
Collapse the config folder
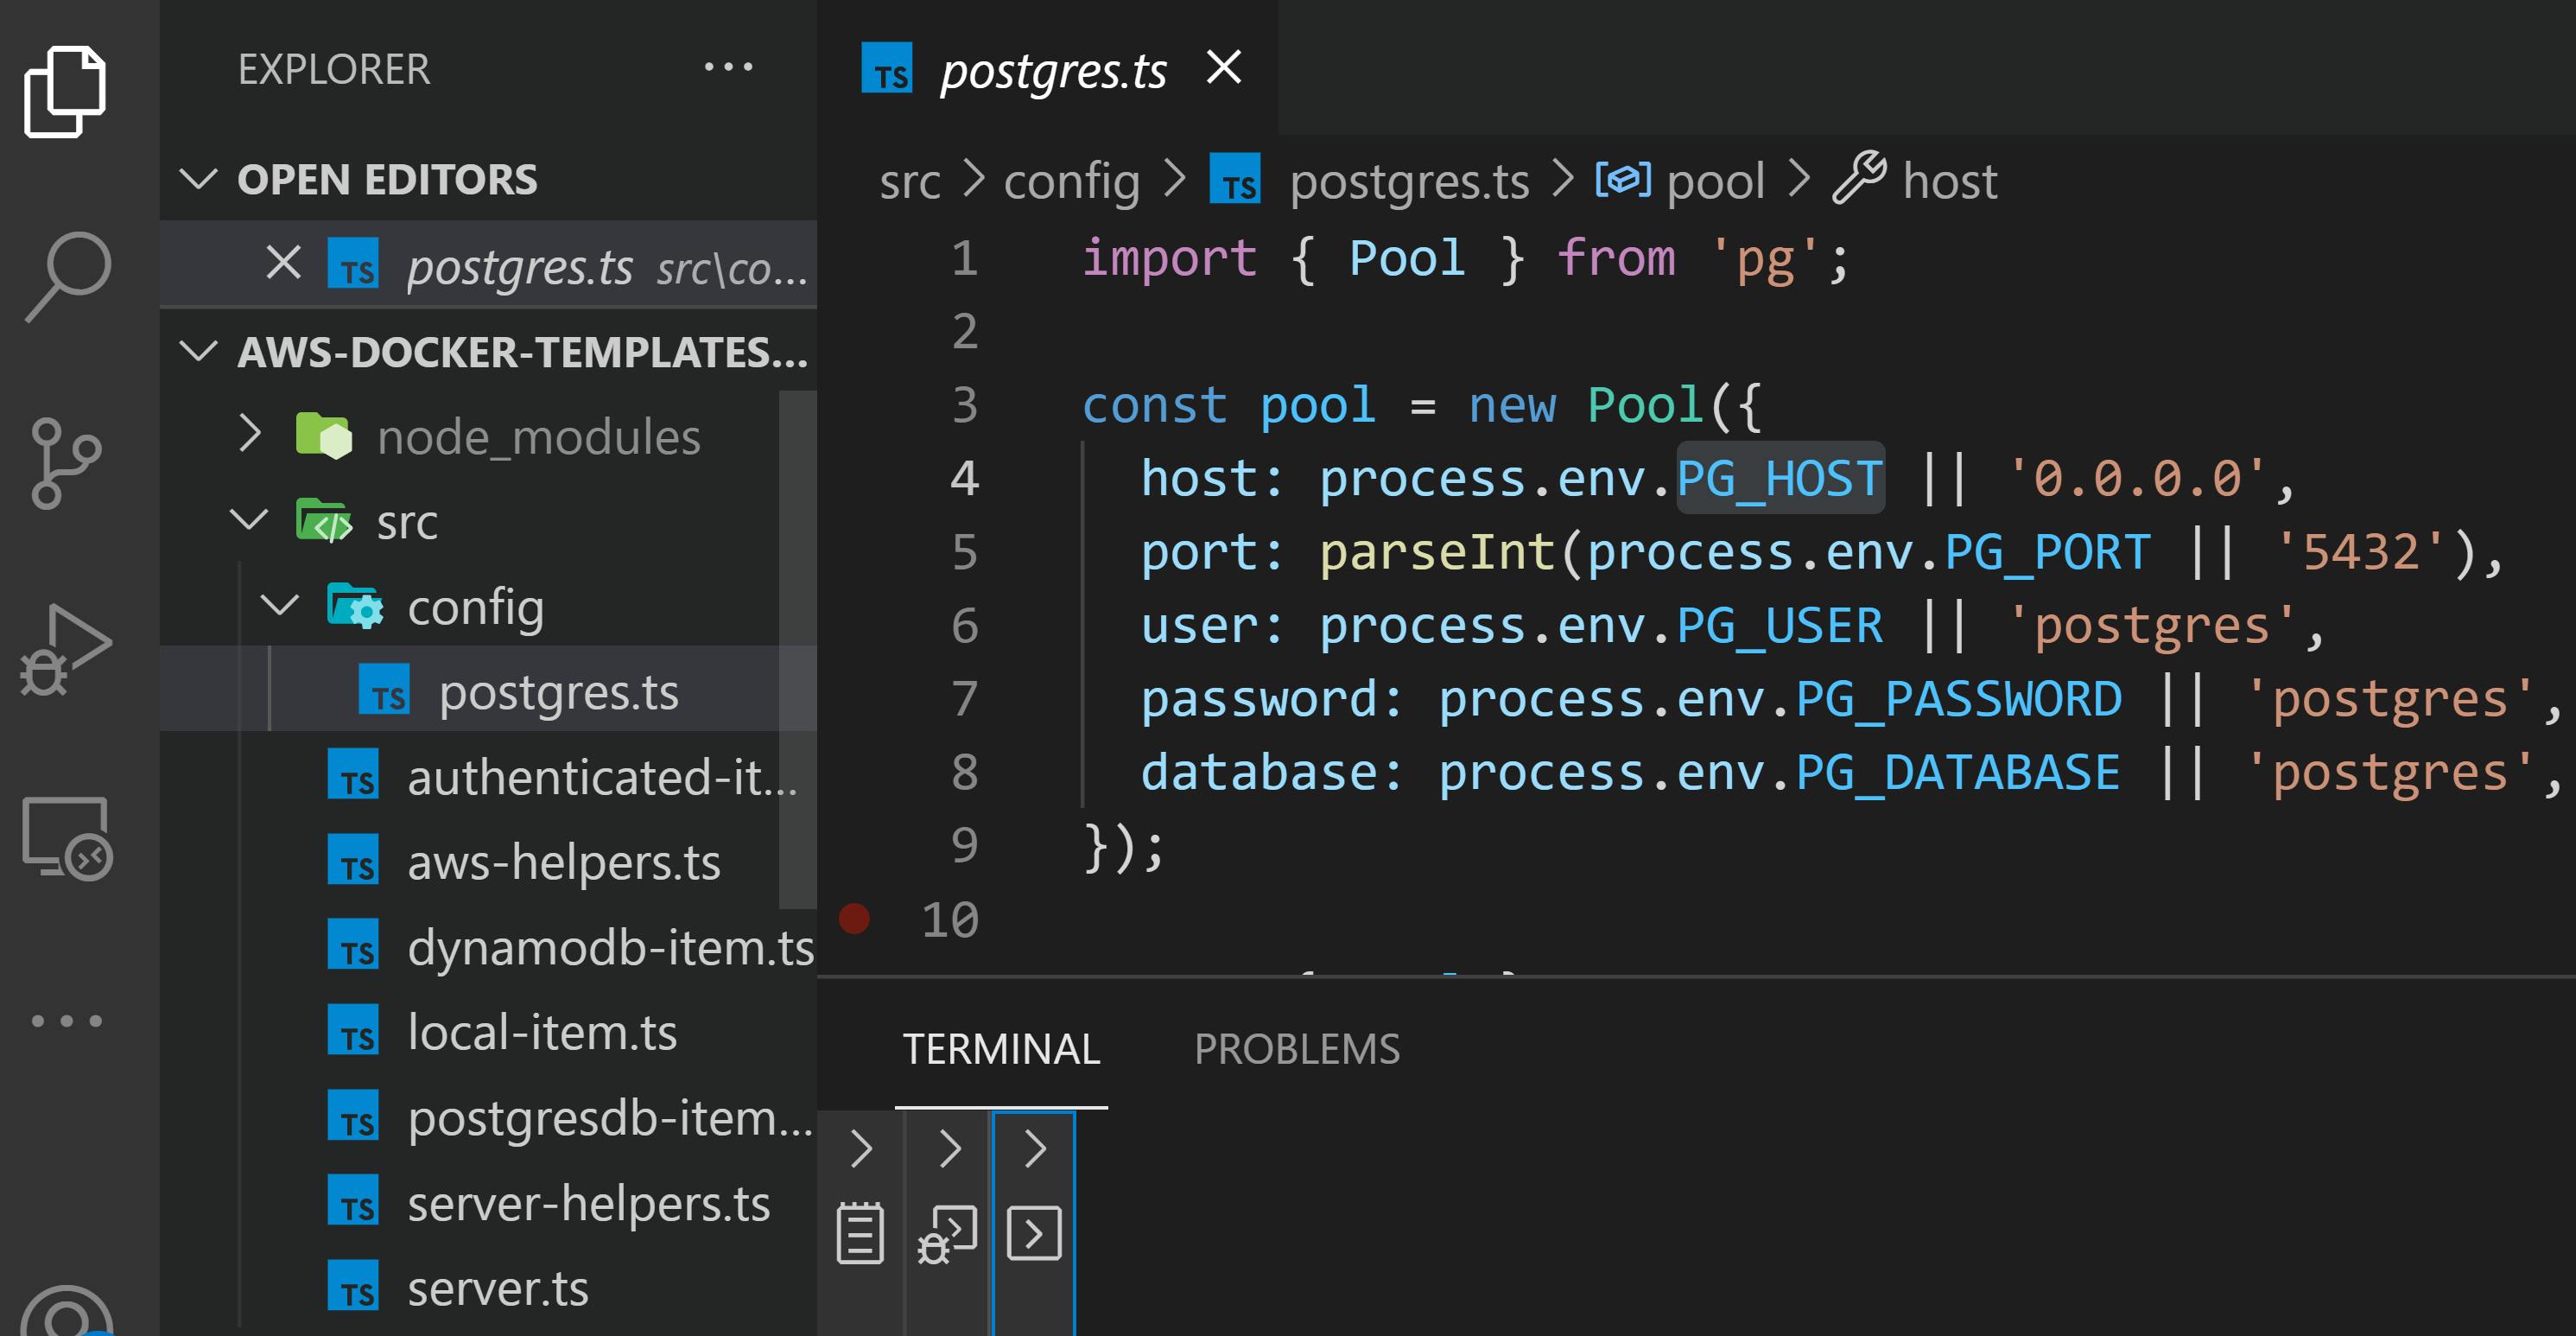[x=279, y=605]
